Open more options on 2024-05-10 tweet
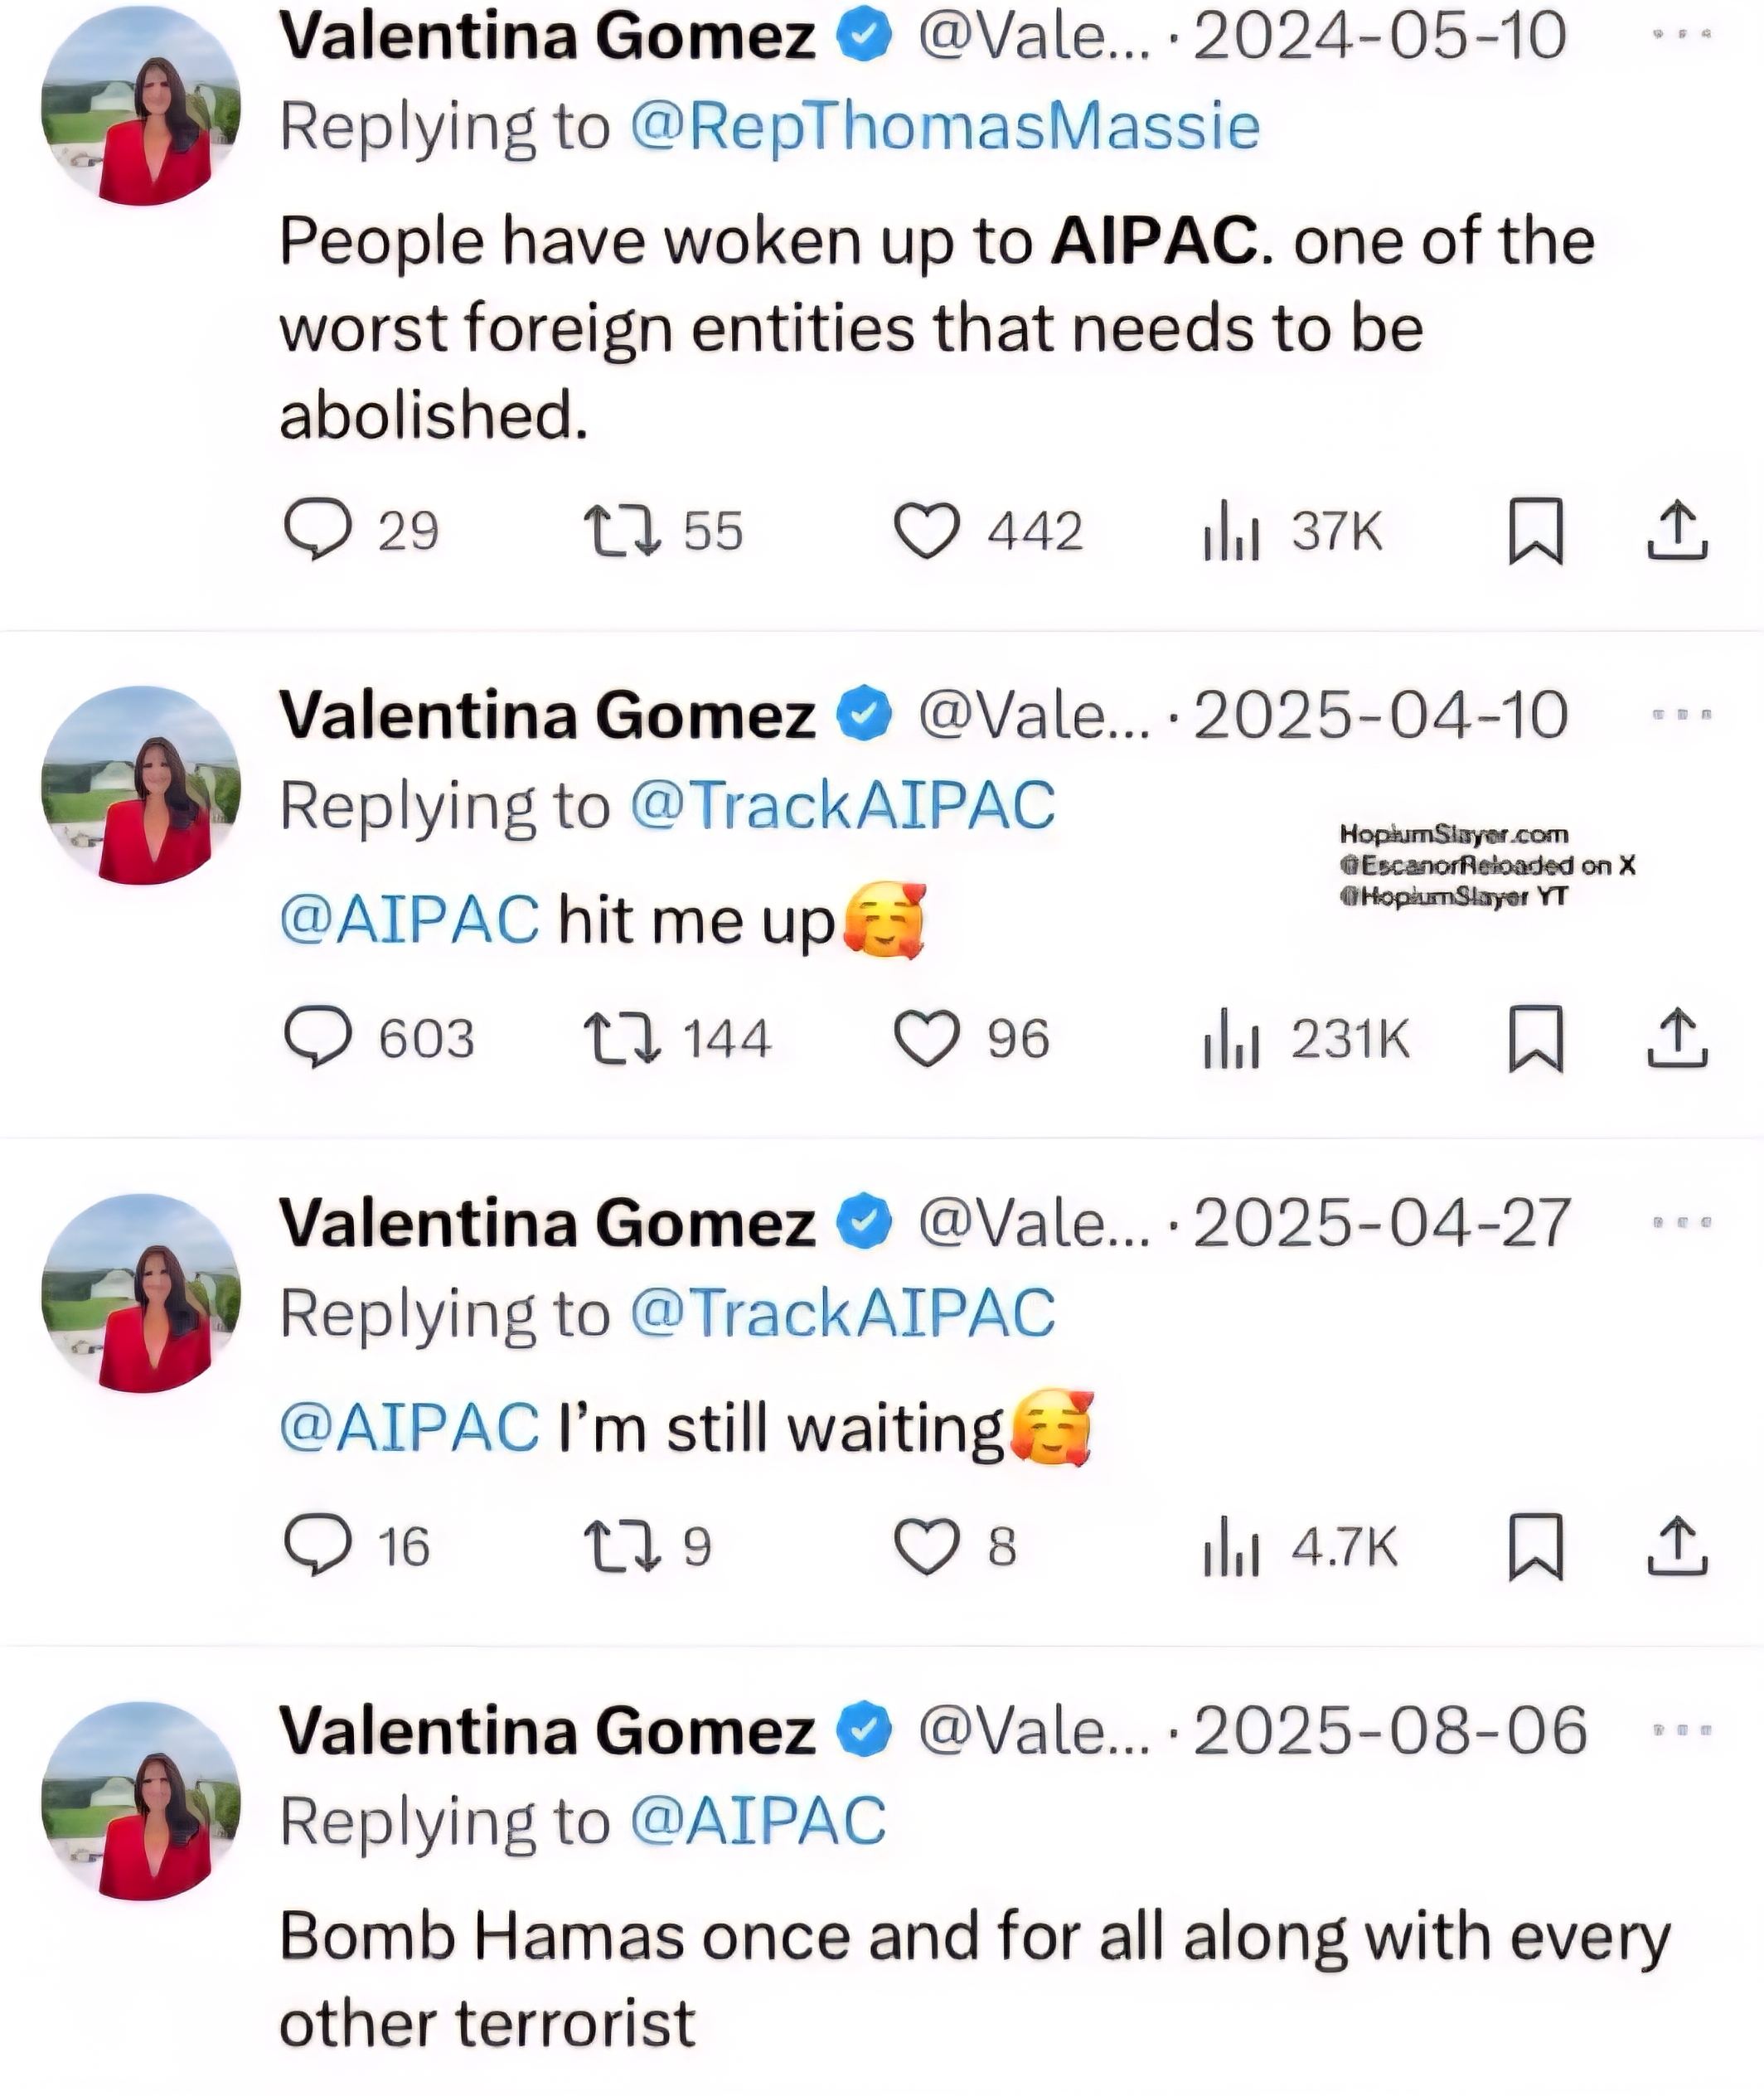The image size is (1764, 2096). 1682,34
